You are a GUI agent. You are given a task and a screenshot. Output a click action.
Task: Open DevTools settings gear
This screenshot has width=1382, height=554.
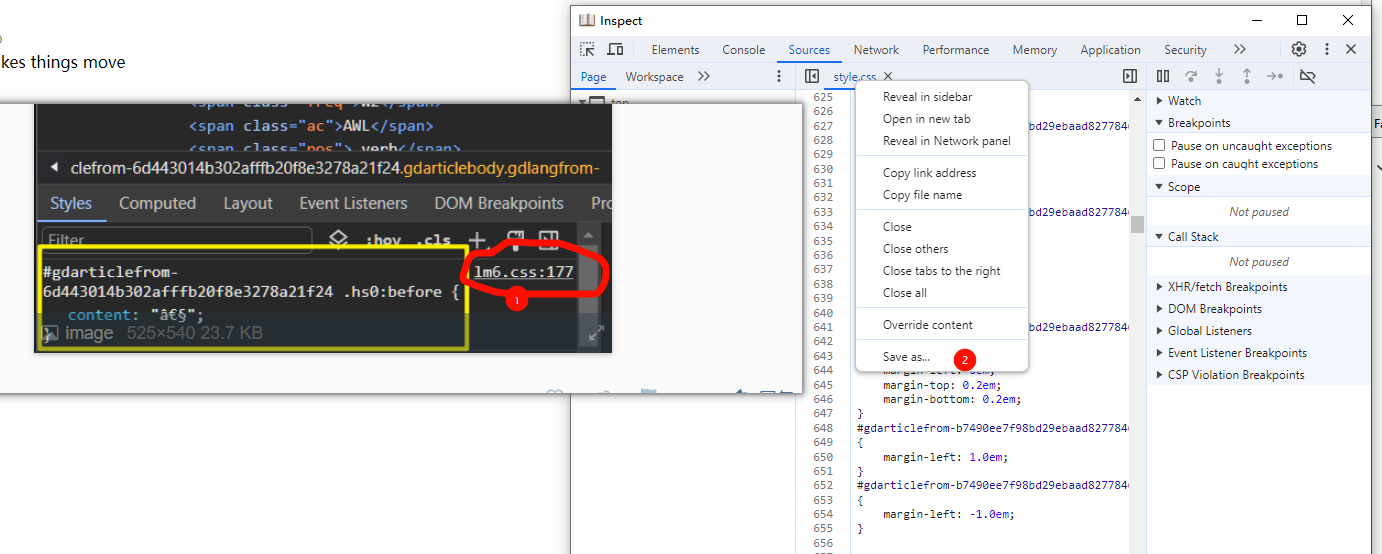1299,50
